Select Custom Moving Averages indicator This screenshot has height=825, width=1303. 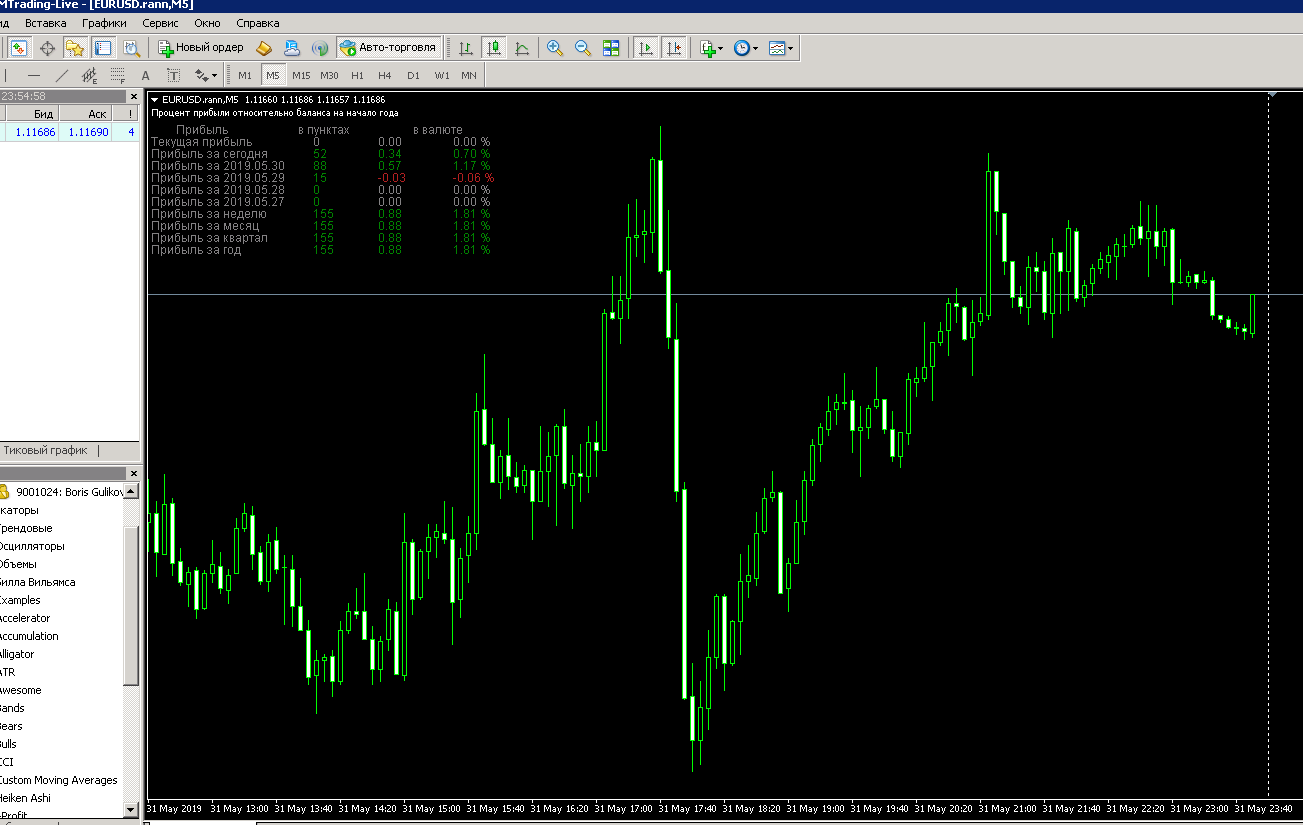pyautogui.click(x=58, y=780)
